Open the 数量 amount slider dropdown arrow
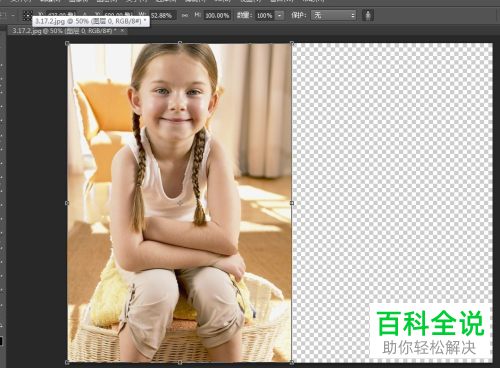 [280, 15]
